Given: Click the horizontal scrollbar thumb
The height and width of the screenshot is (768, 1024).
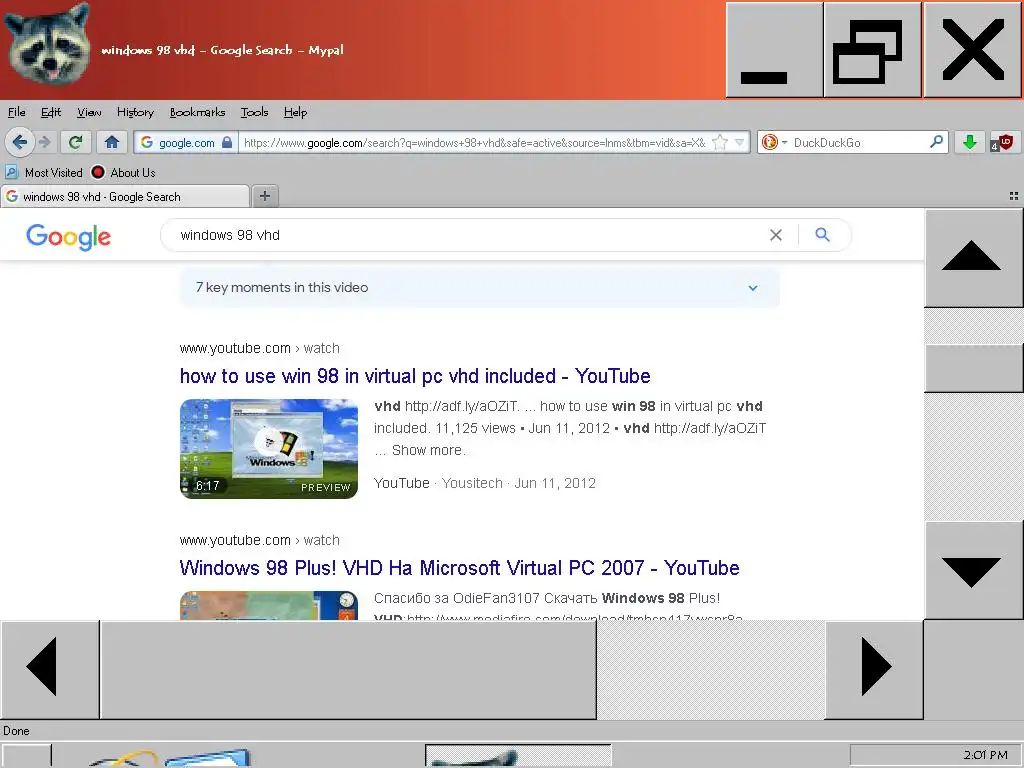Looking at the screenshot, I should (348, 669).
